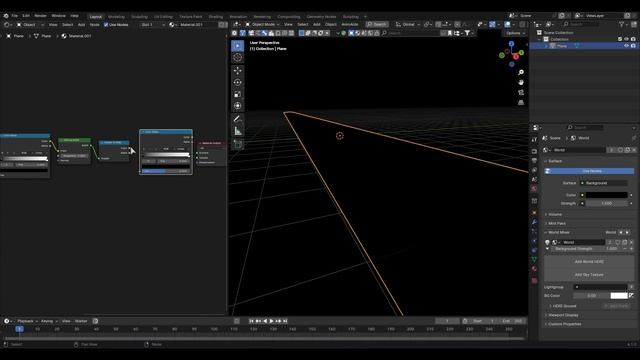Click the BG Color eyedropper icon
The height and width of the screenshot is (360, 640).
pos(631,296)
